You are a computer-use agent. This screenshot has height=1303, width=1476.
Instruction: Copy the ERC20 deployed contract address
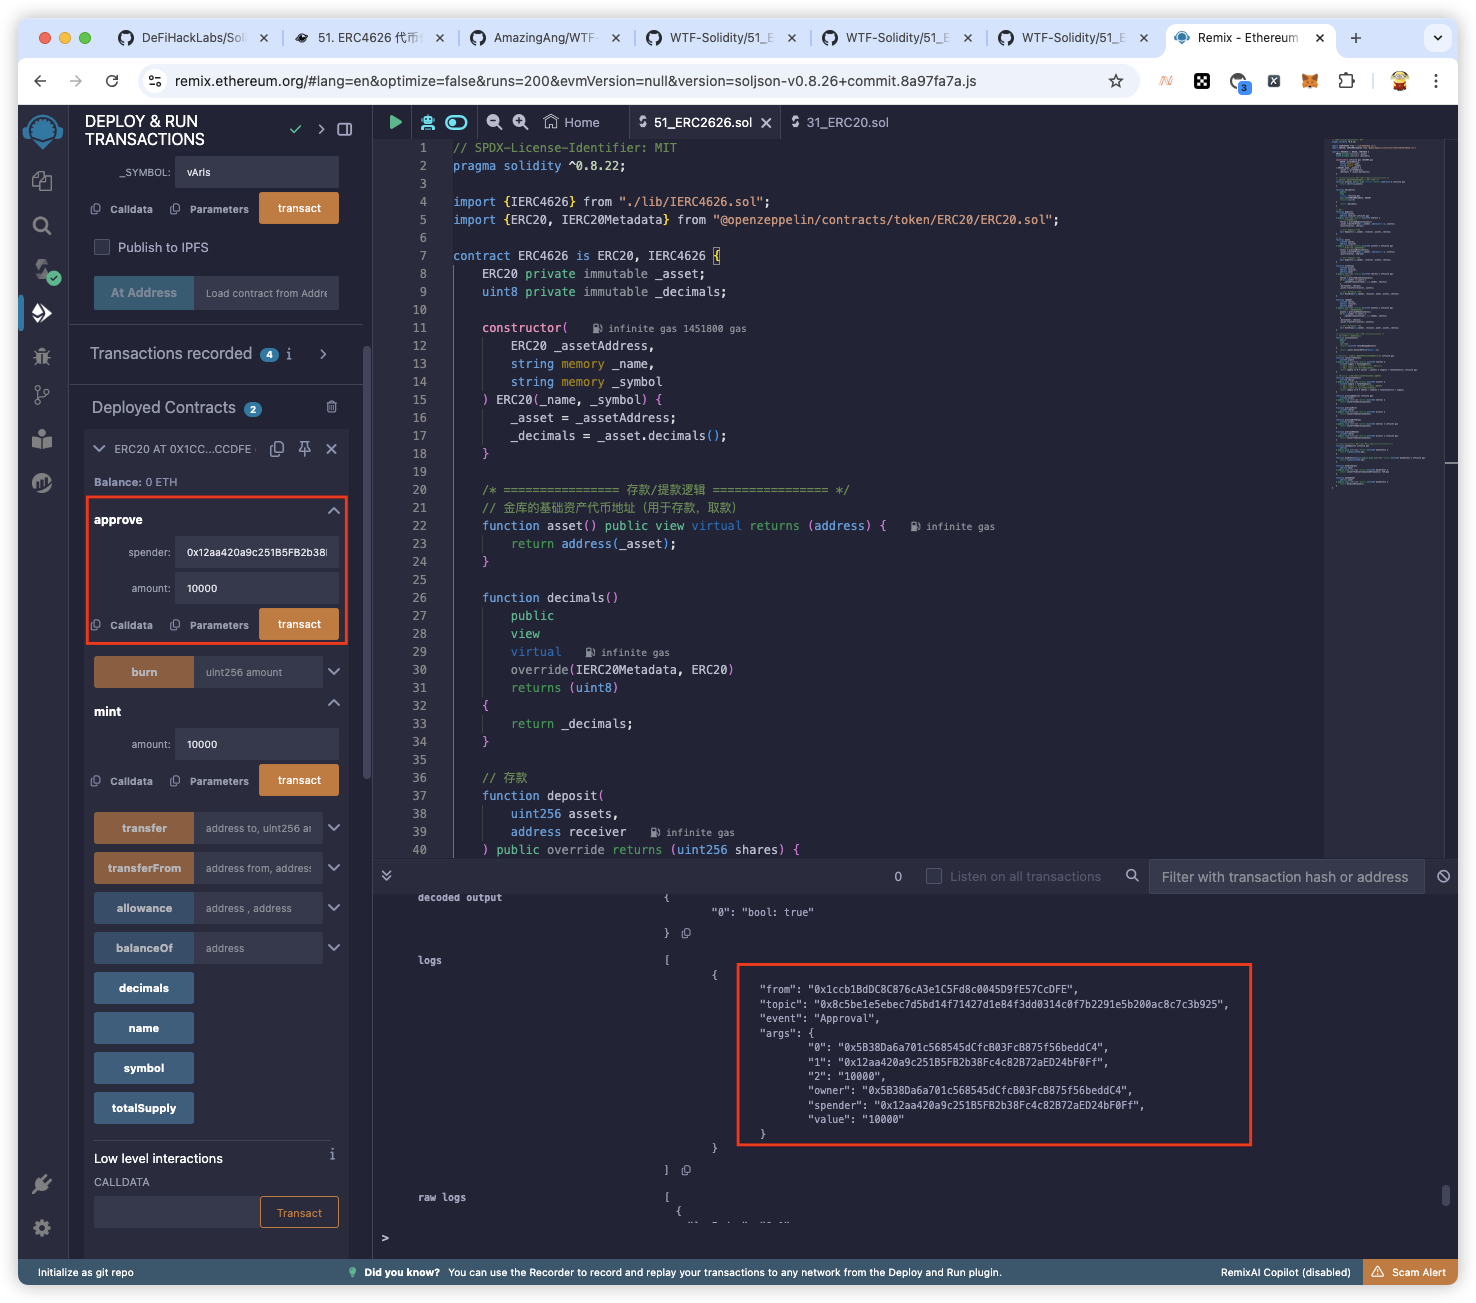pos(277,449)
